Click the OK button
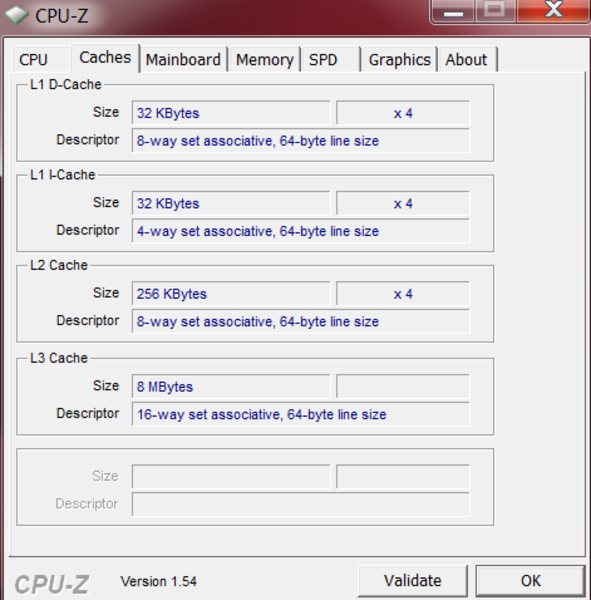The height and width of the screenshot is (600, 591). [x=531, y=581]
